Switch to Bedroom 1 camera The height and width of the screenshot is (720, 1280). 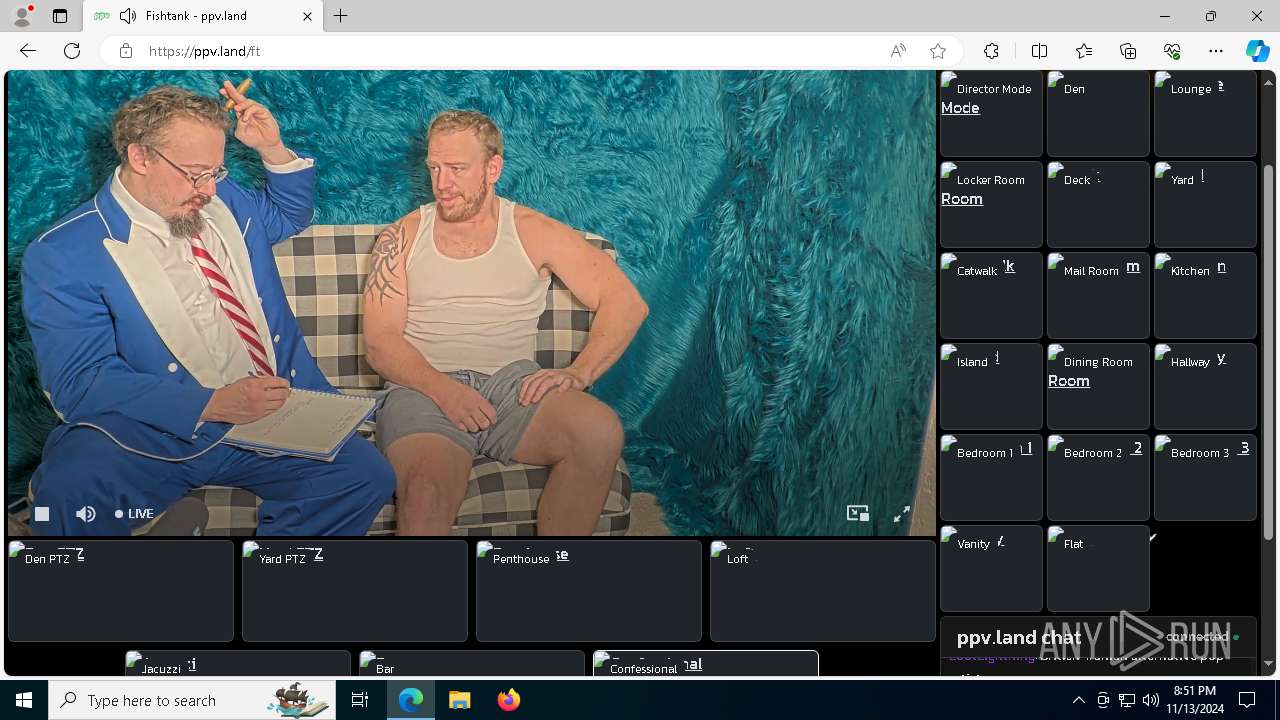coord(991,477)
